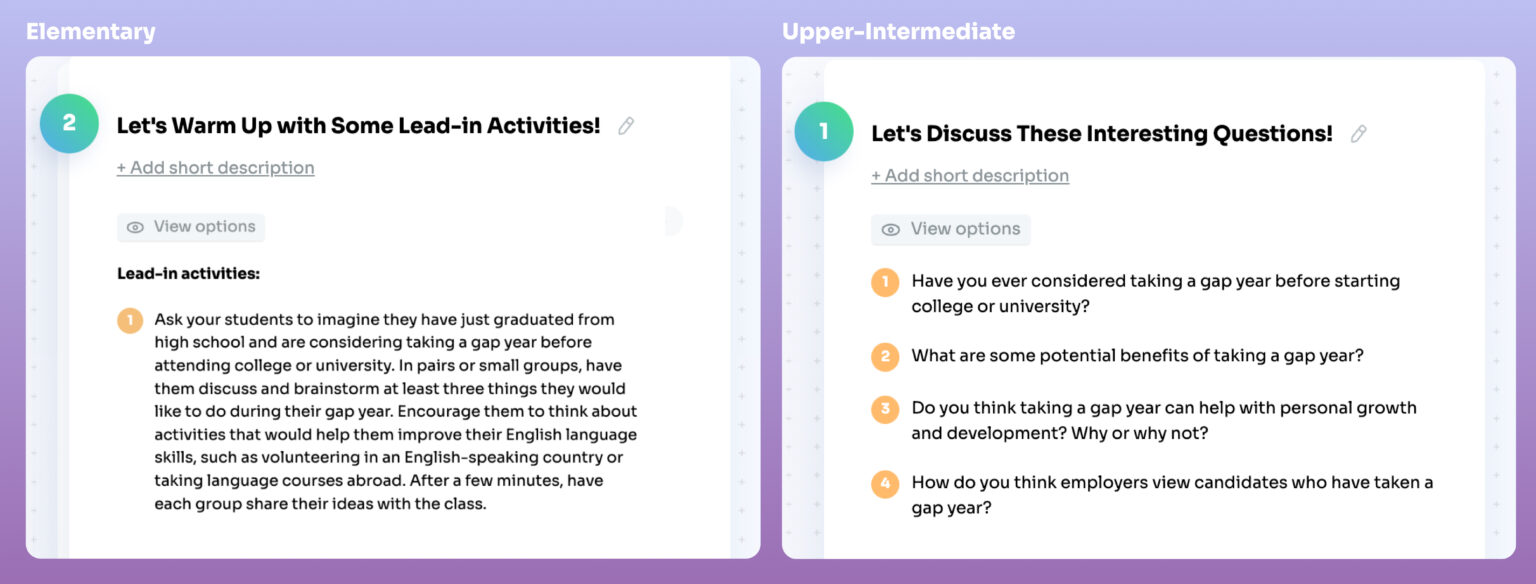Edit the Elementary lesson title with pencil icon

[x=626, y=126]
